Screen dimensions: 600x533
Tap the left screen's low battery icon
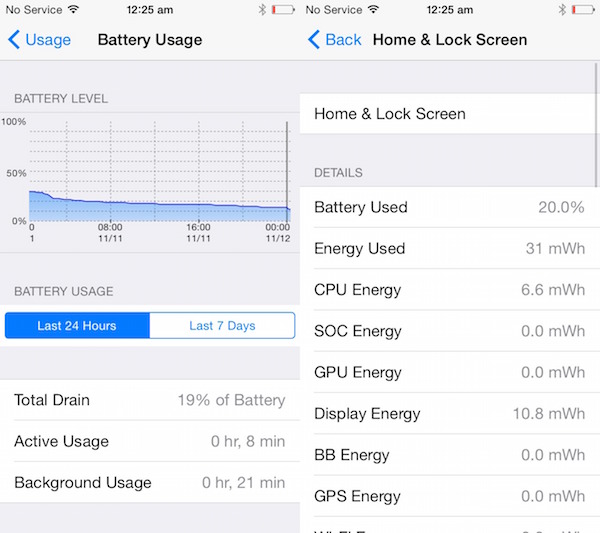283,10
